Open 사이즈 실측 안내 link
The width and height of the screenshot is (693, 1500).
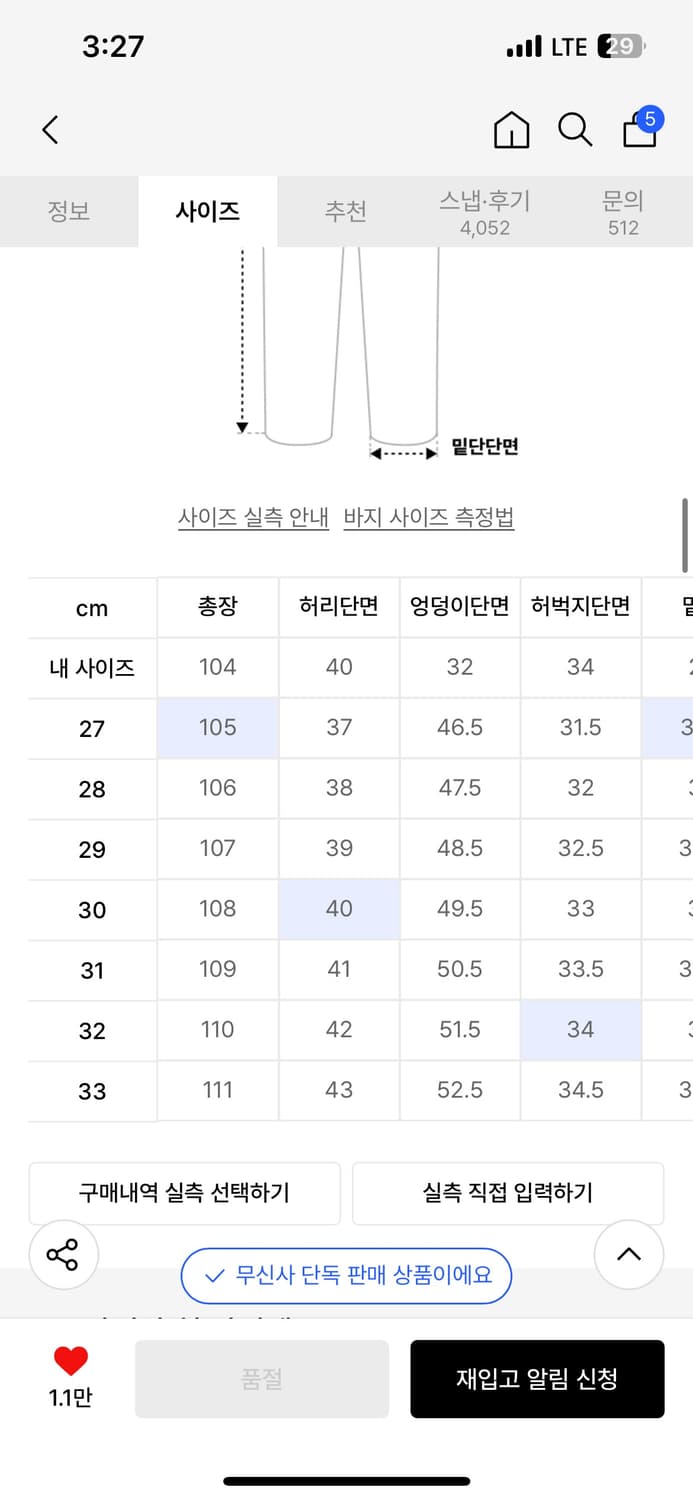[x=253, y=520]
